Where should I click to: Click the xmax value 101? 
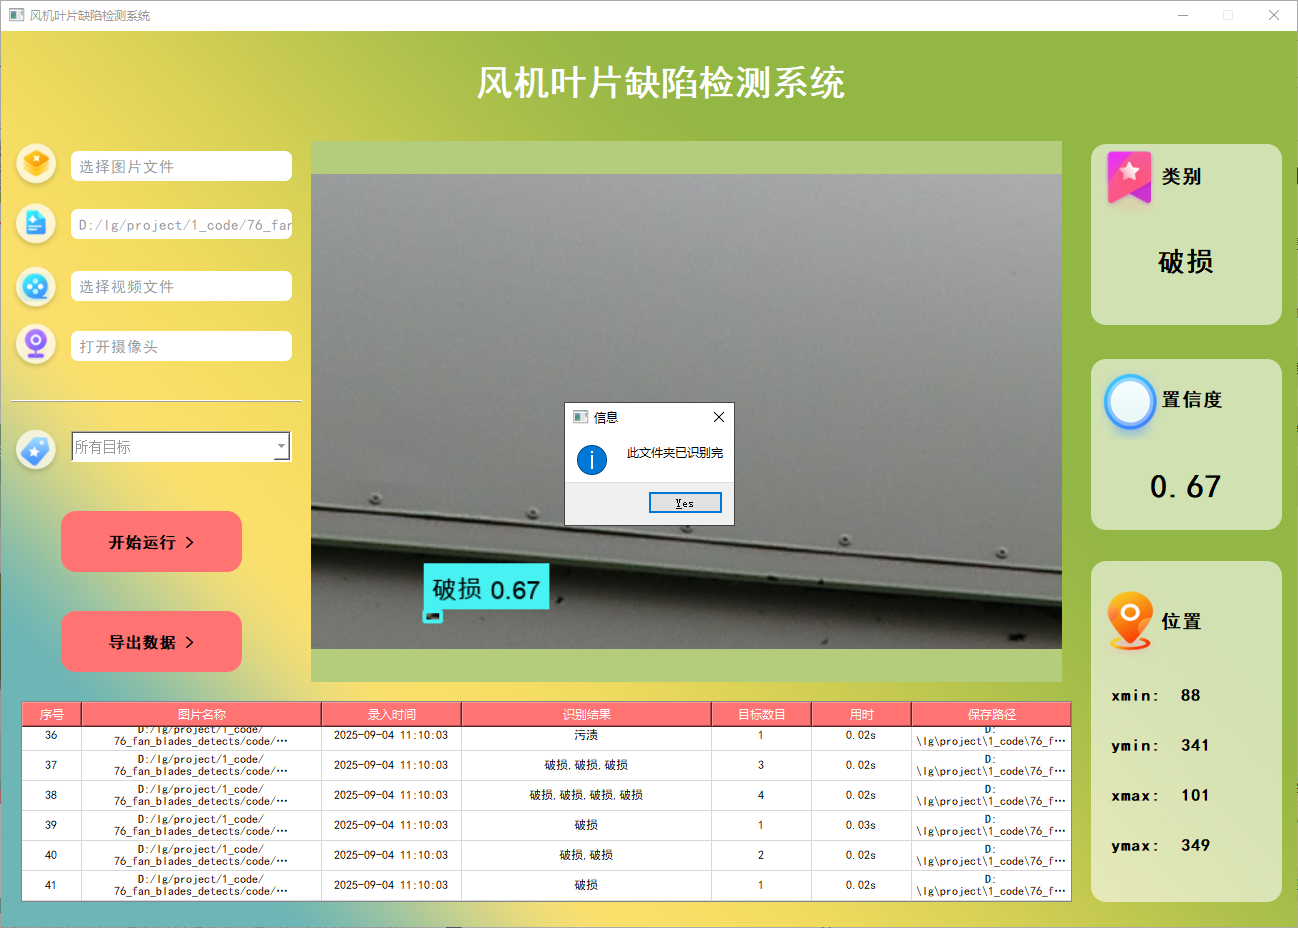tap(1195, 795)
